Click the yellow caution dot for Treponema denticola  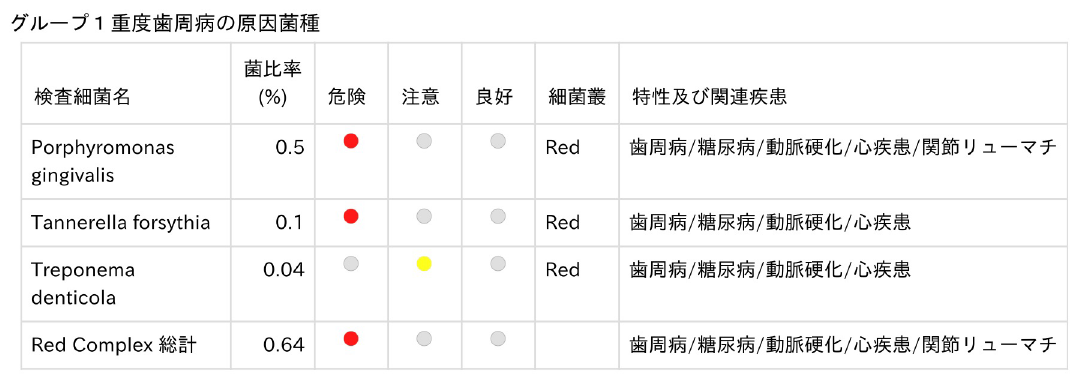[424, 263]
